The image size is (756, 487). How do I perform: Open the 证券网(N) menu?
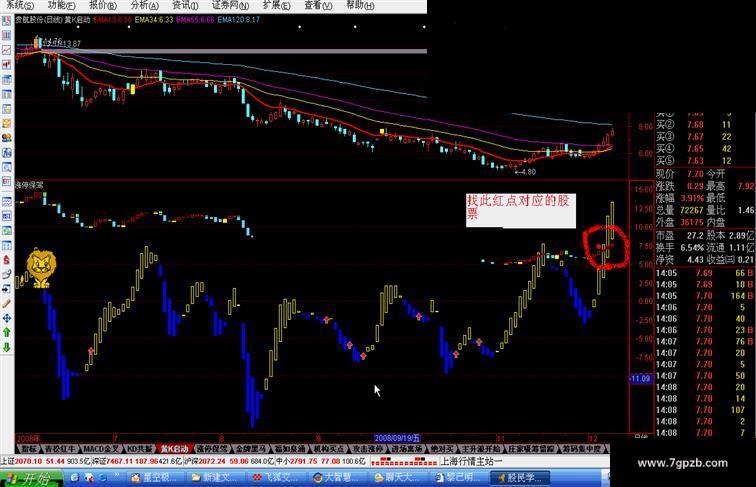tap(230, 5)
